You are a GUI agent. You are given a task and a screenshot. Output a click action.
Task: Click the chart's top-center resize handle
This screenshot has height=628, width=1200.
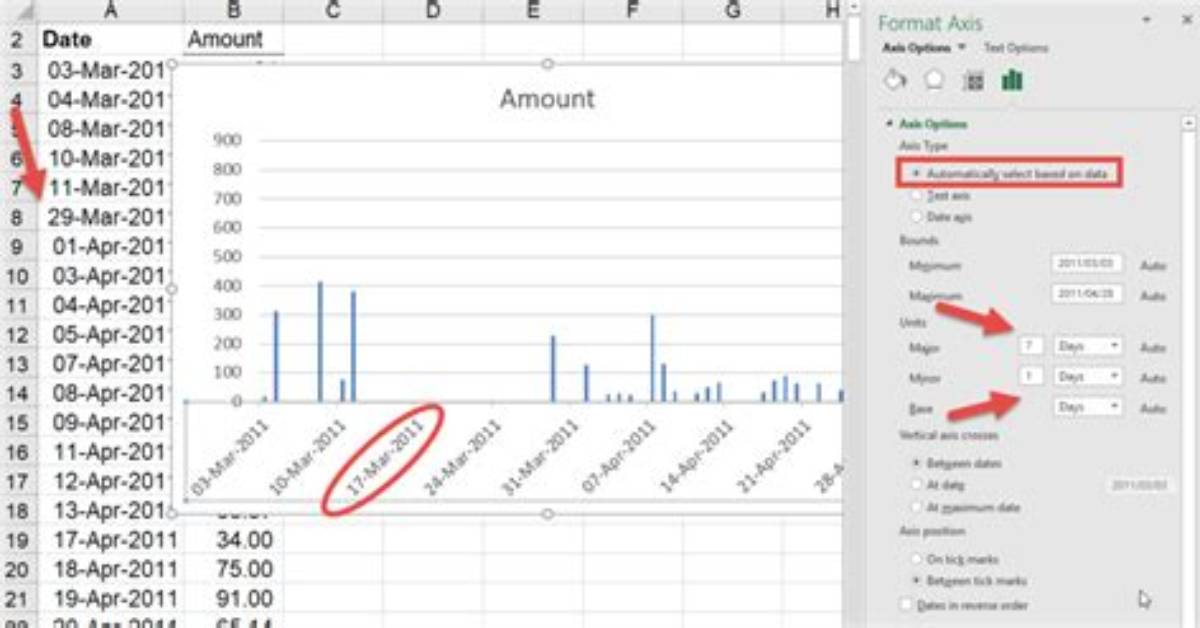(547, 64)
